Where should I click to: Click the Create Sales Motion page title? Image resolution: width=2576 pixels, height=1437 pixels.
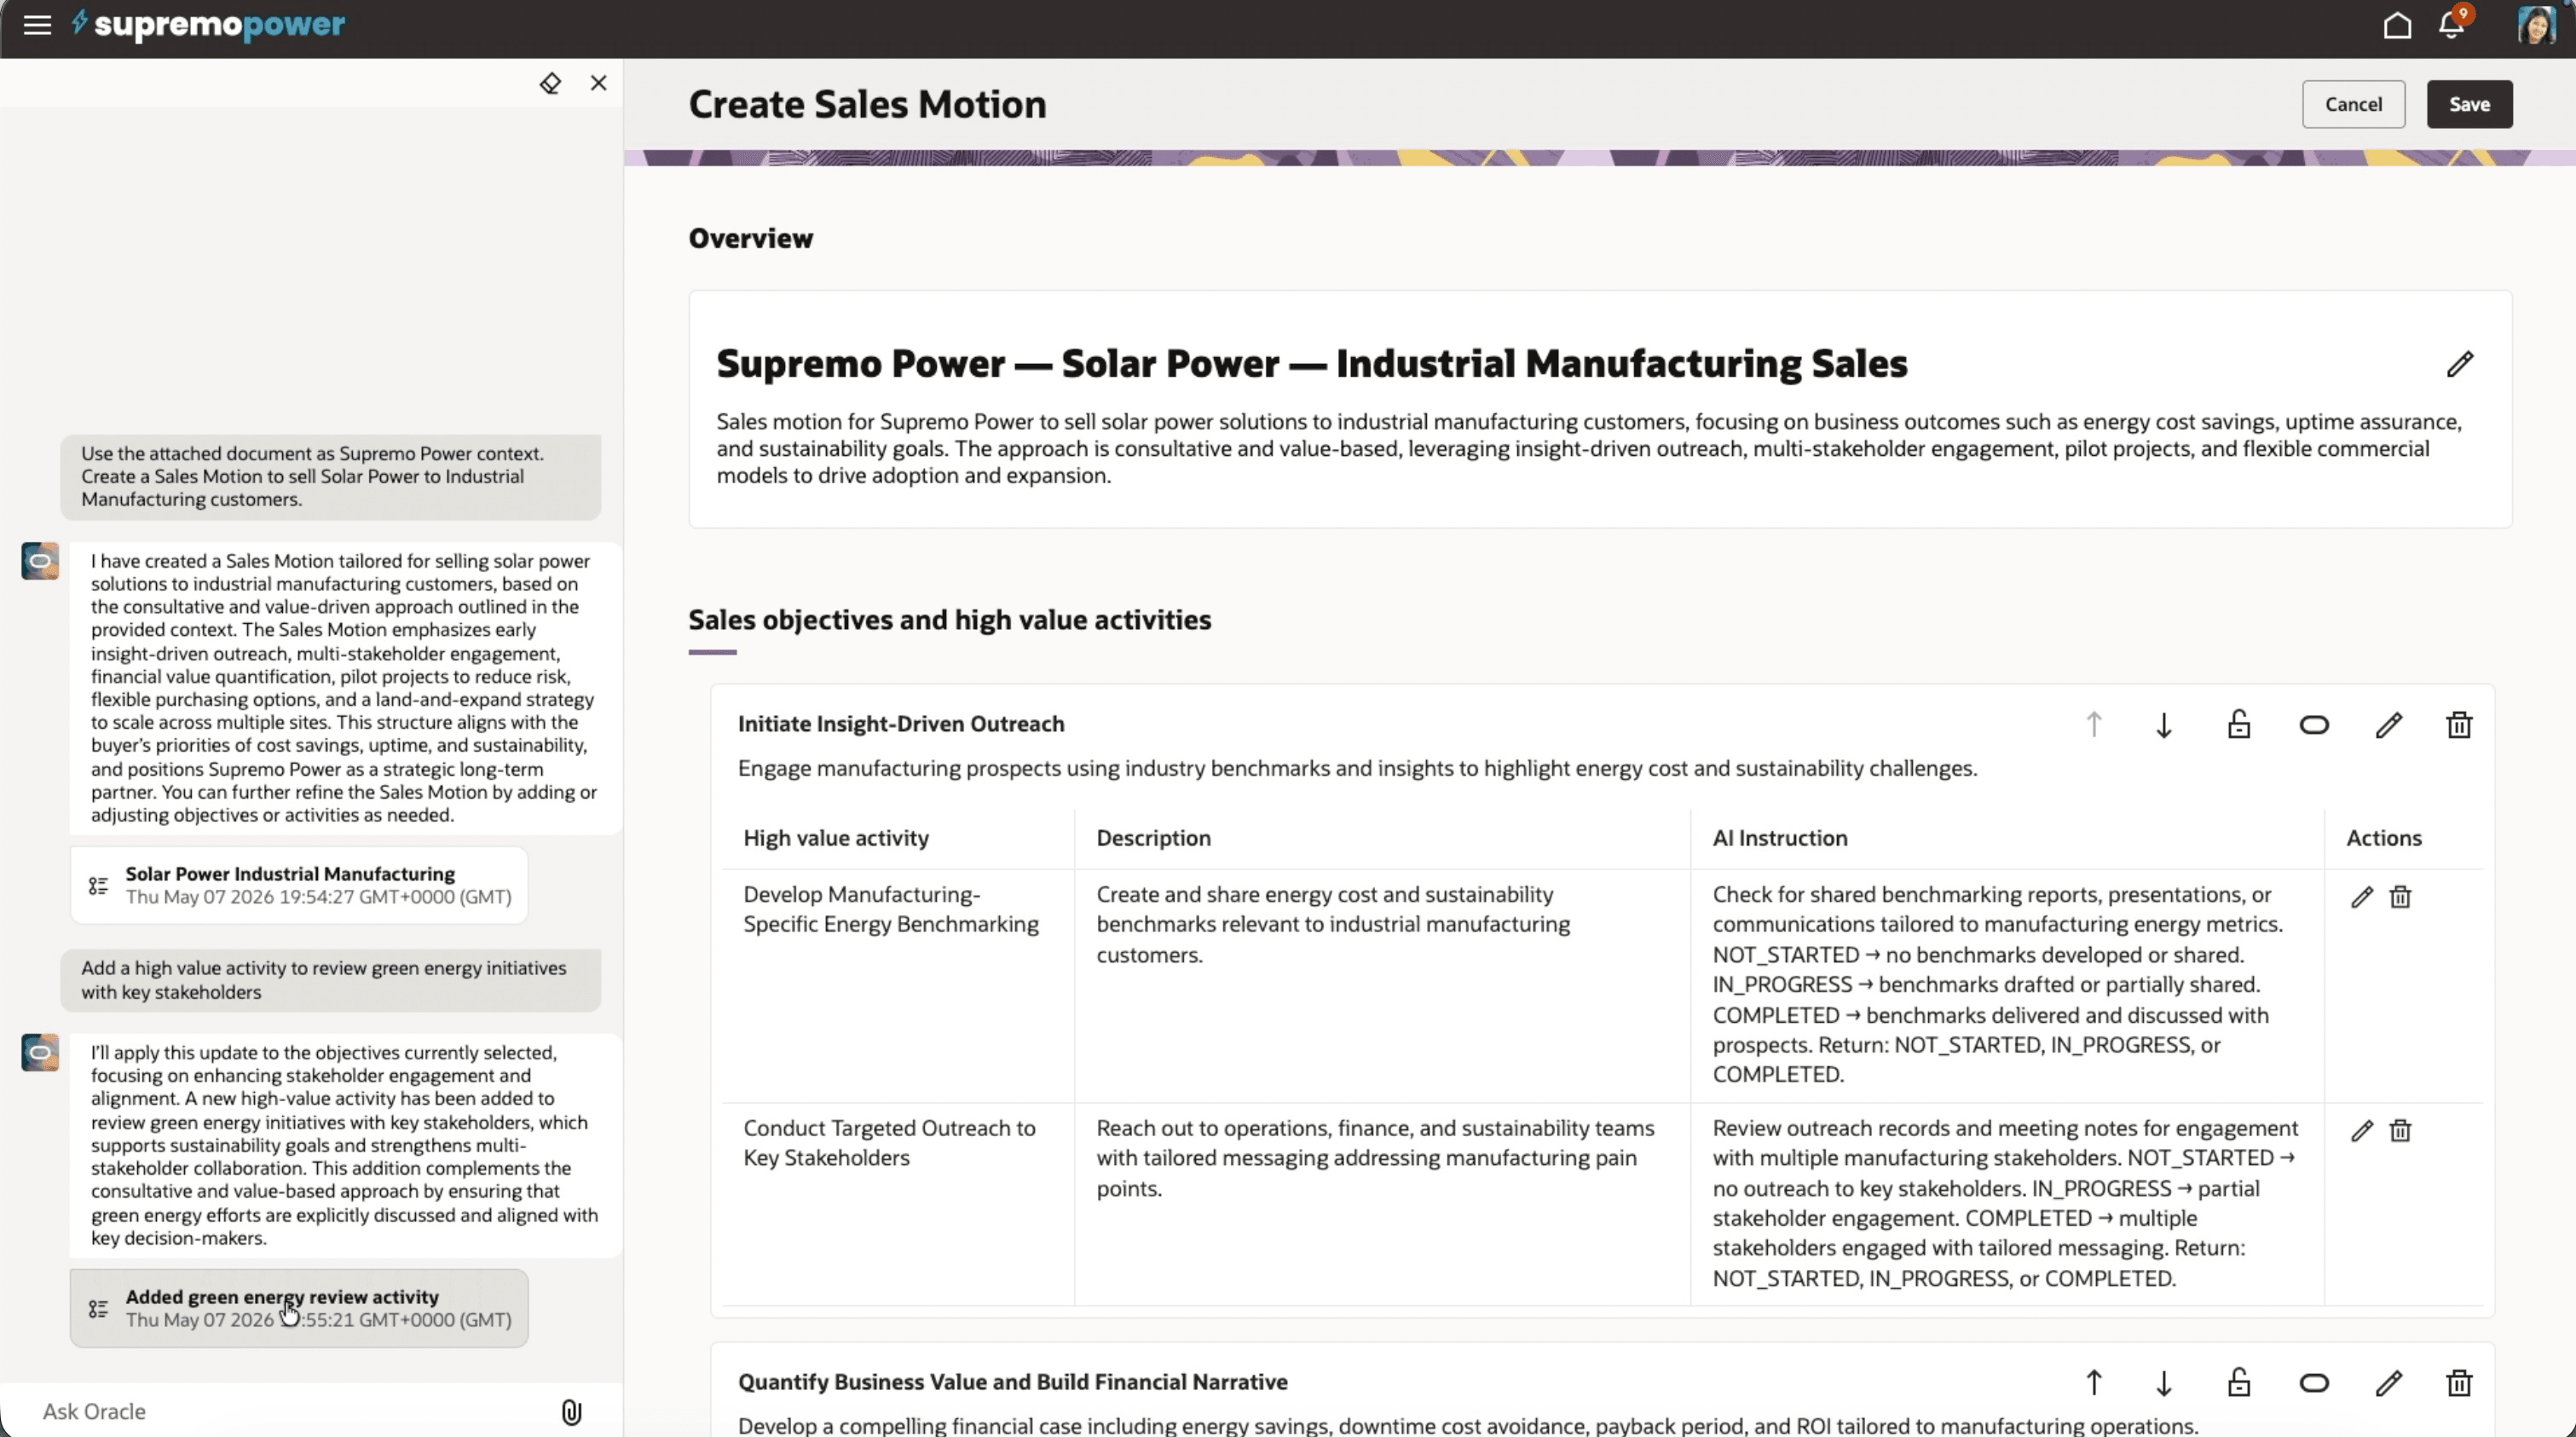pos(867,104)
